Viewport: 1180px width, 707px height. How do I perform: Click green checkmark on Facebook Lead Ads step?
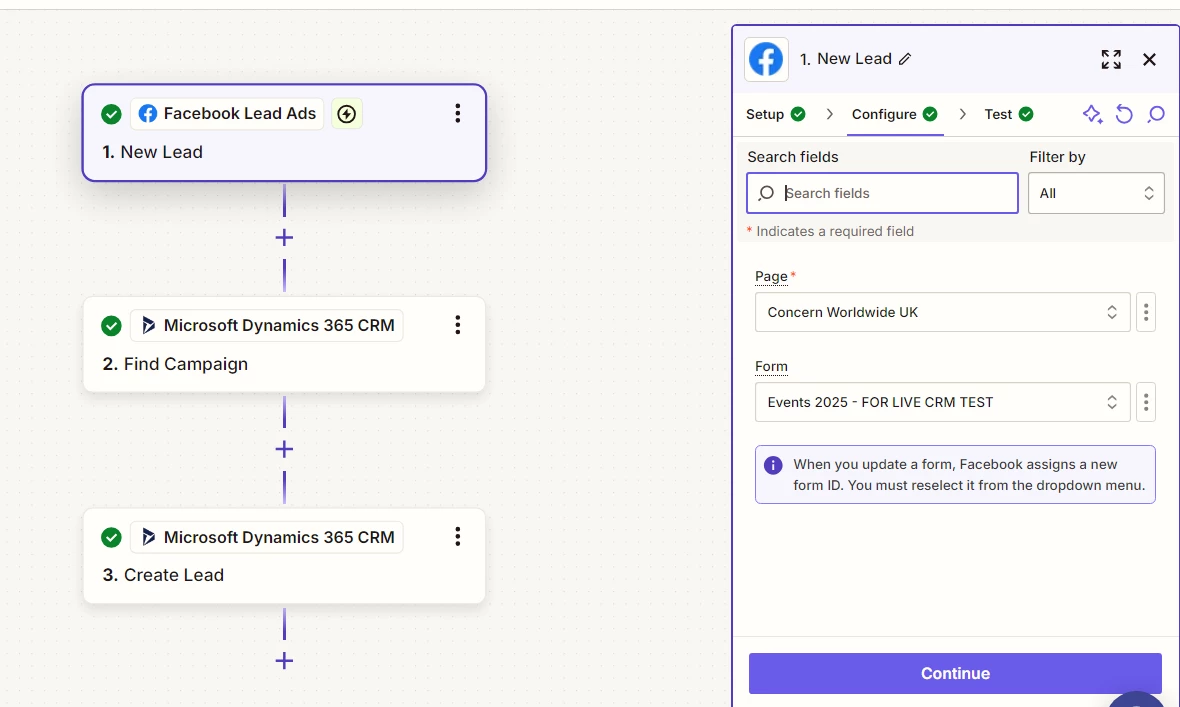pos(111,114)
